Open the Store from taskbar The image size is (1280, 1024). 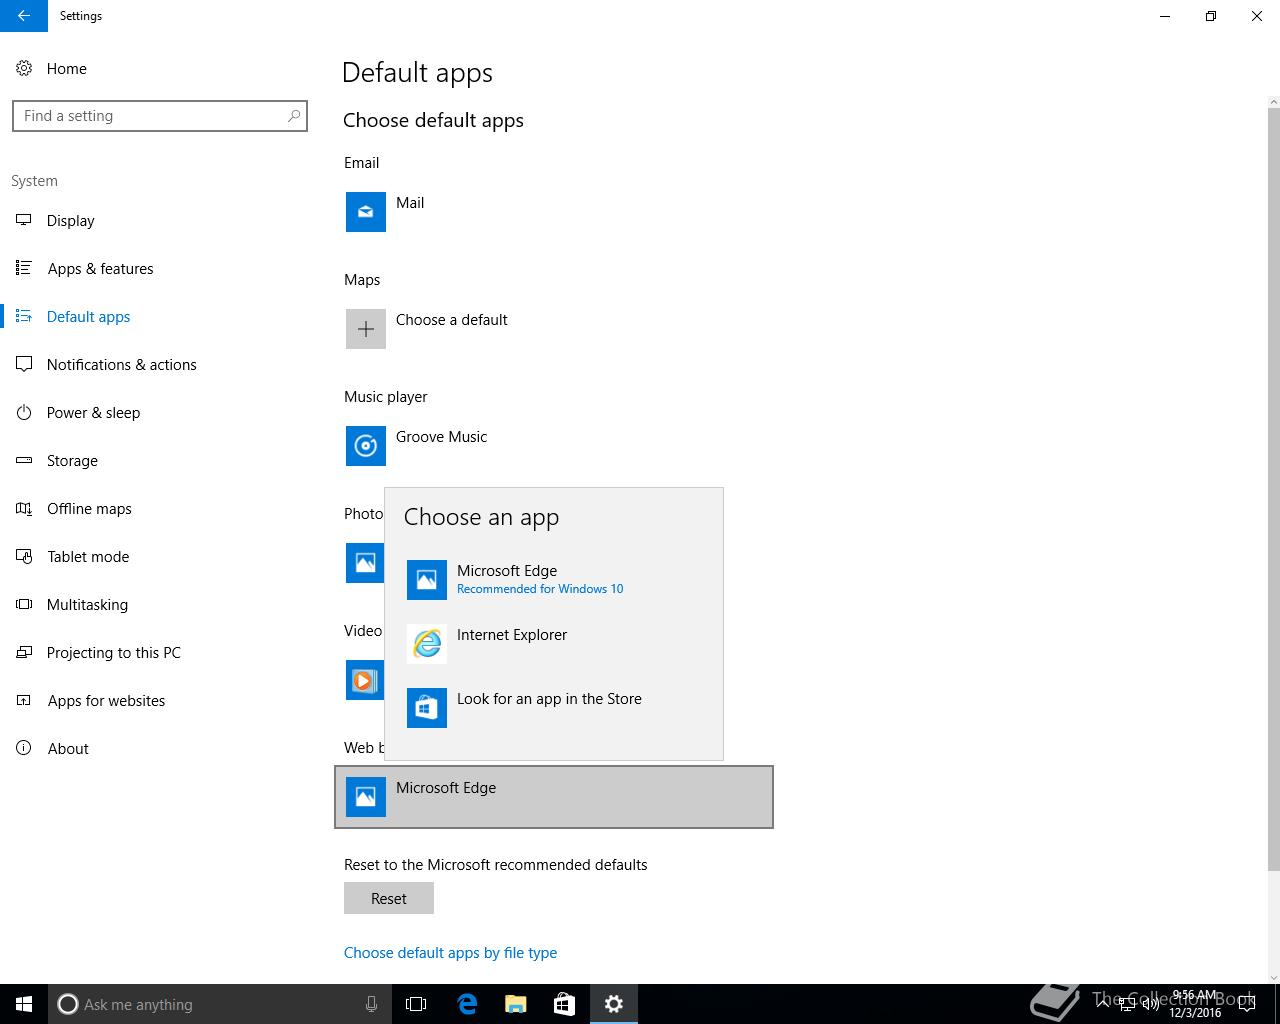pos(564,1004)
